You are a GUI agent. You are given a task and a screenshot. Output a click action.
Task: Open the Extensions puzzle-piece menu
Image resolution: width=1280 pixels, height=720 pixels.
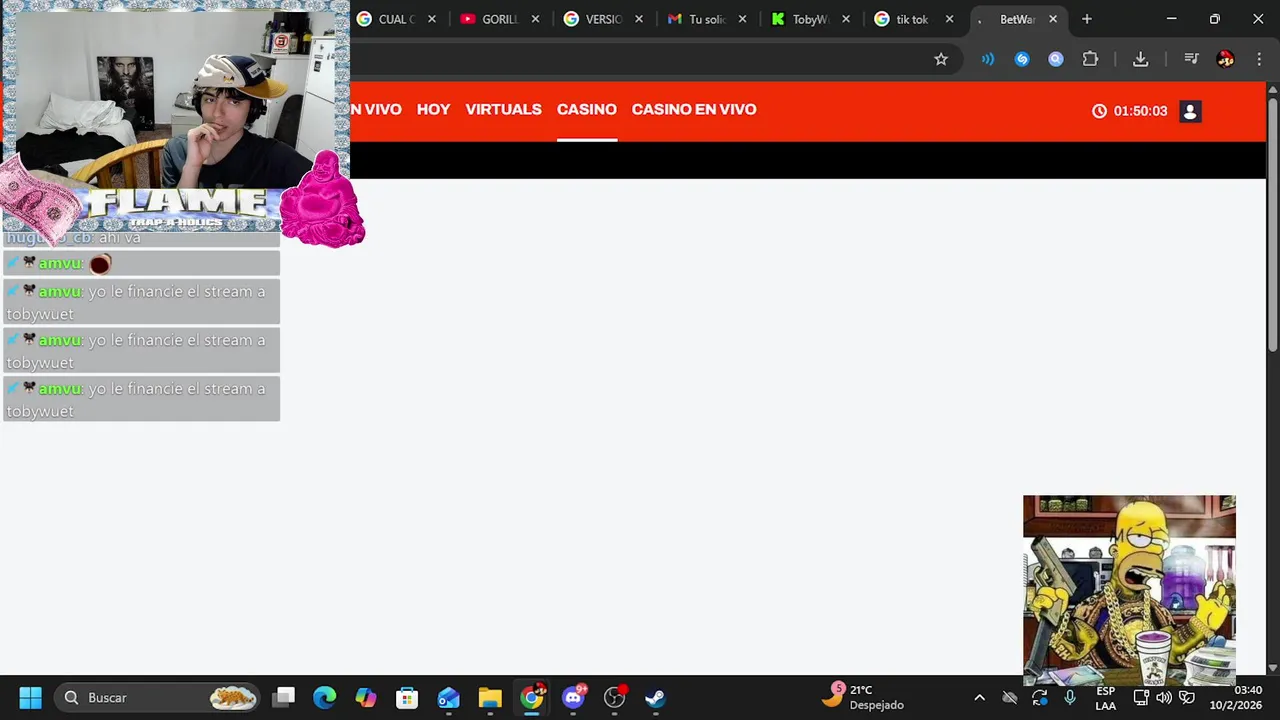coord(1090,59)
